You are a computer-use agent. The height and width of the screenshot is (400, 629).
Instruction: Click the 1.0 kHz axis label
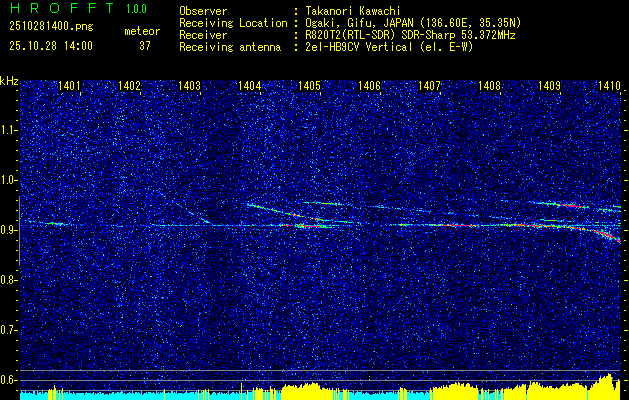pos(8,180)
